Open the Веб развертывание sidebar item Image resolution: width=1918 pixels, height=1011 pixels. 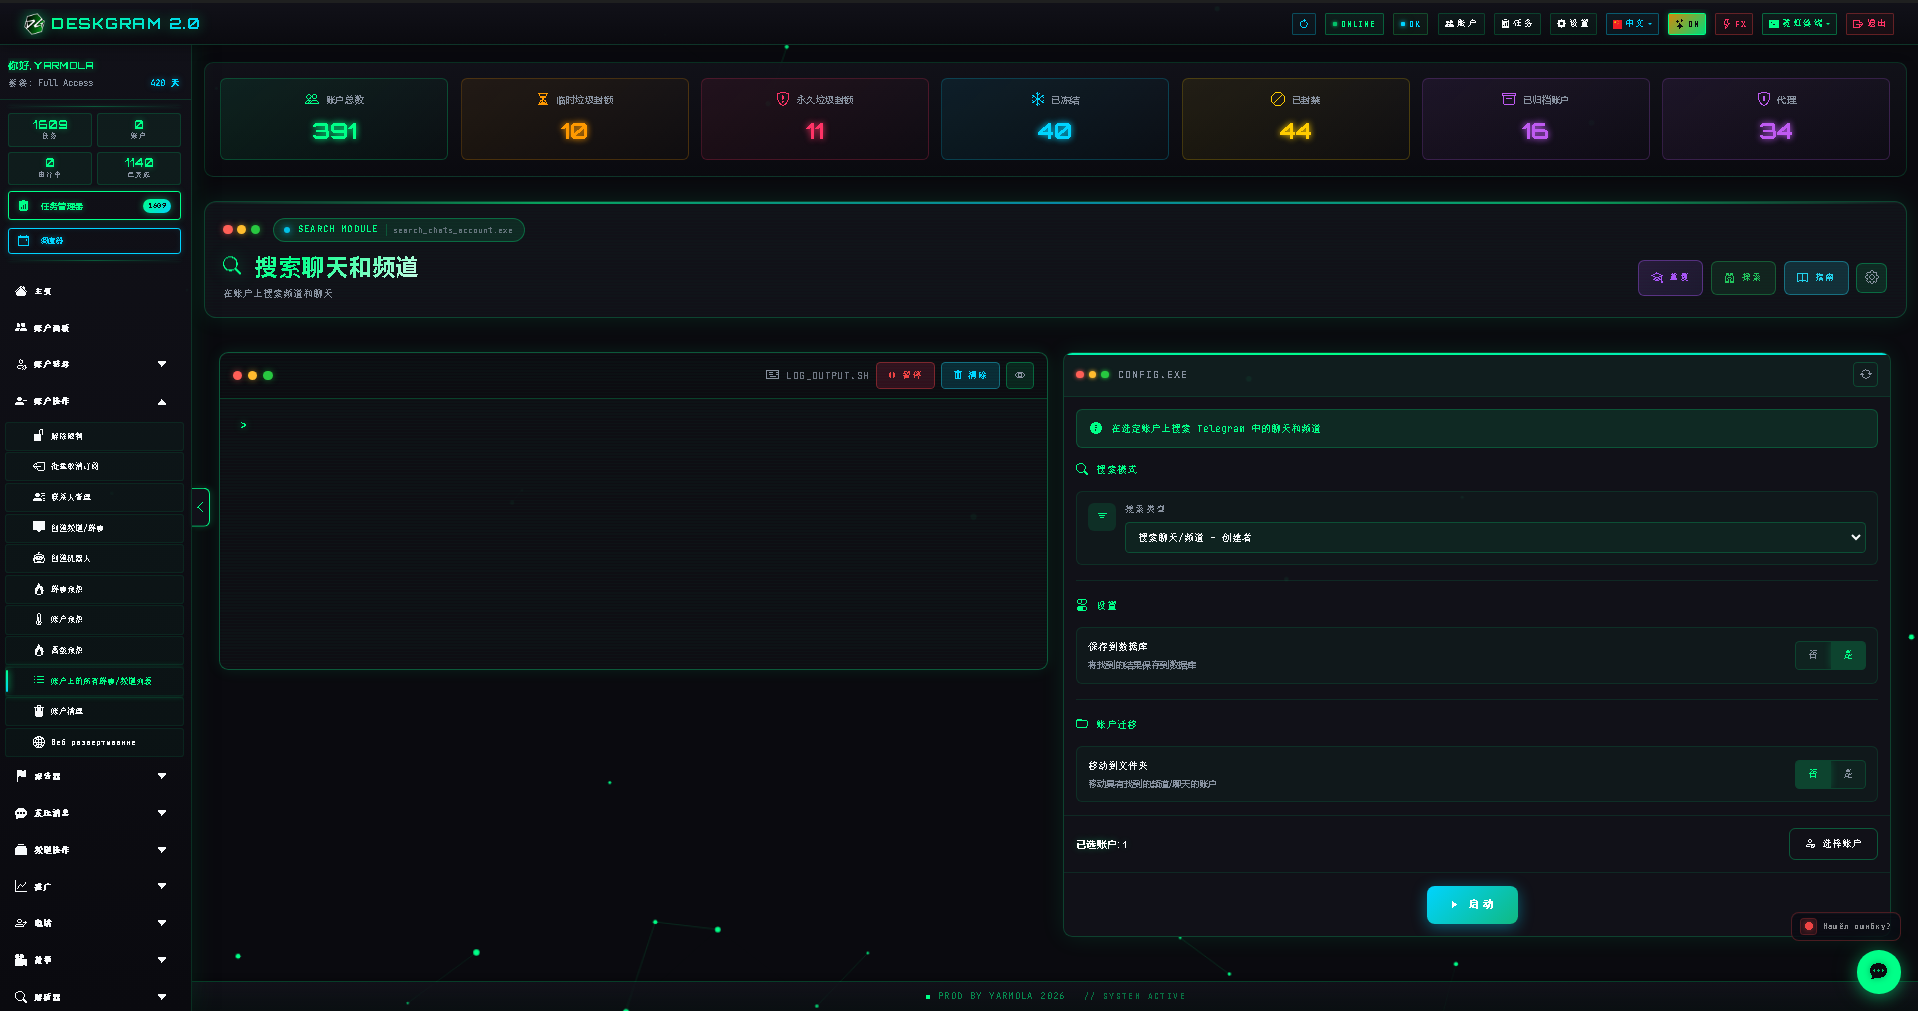[95, 742]
